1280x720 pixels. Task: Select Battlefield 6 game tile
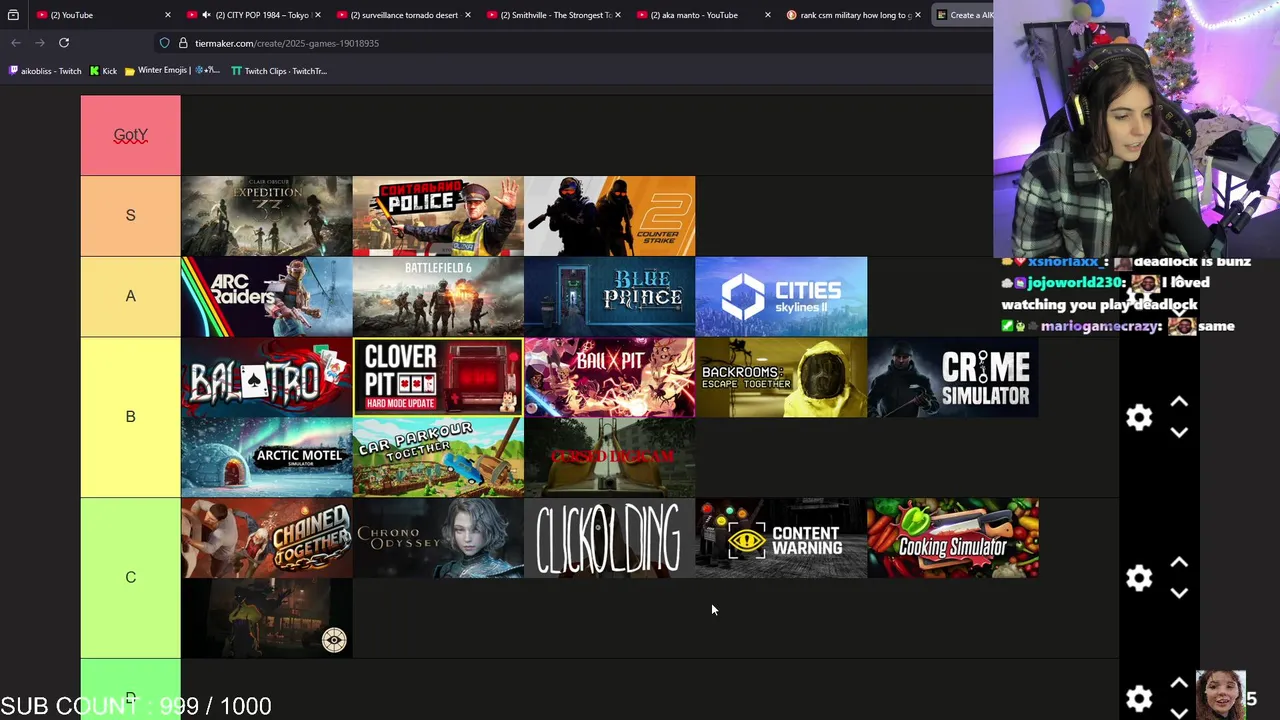(x=438, y=297)
